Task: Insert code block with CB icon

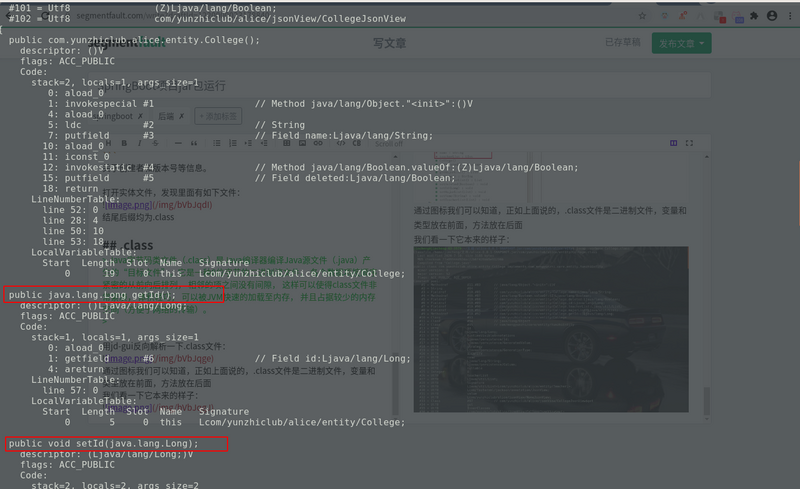Action: click(x=357, y=143)
